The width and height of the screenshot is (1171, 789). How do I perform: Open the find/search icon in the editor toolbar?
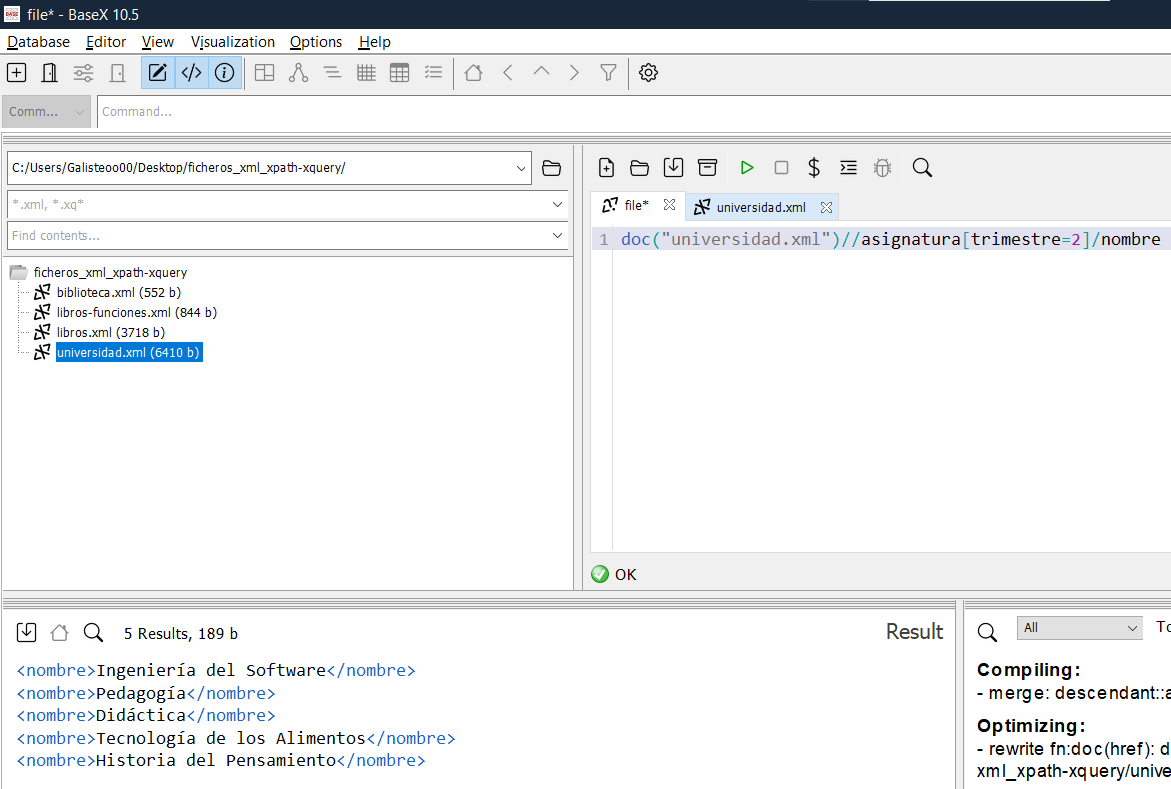[x=921, y=167]
